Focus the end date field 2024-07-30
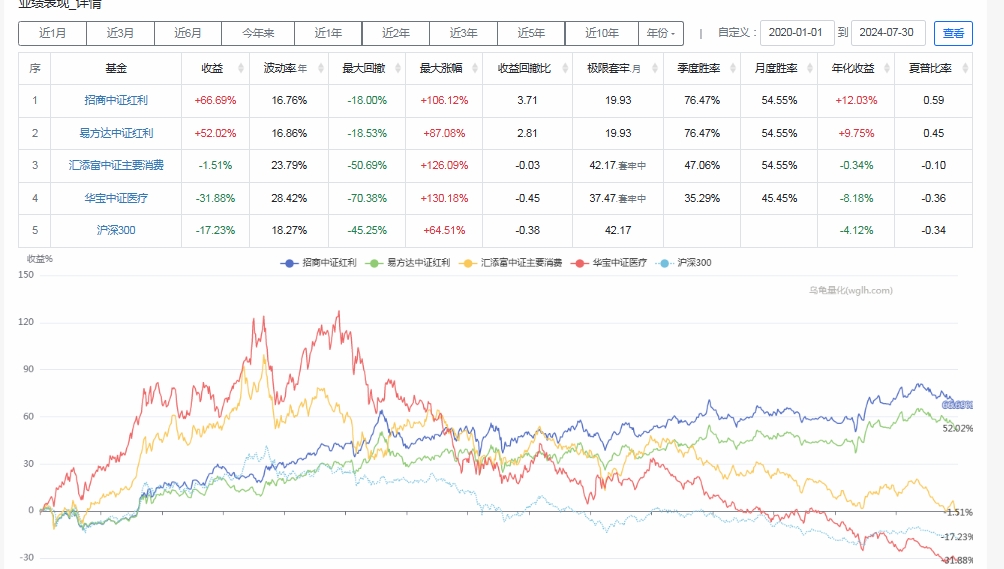 pos(888,33)
